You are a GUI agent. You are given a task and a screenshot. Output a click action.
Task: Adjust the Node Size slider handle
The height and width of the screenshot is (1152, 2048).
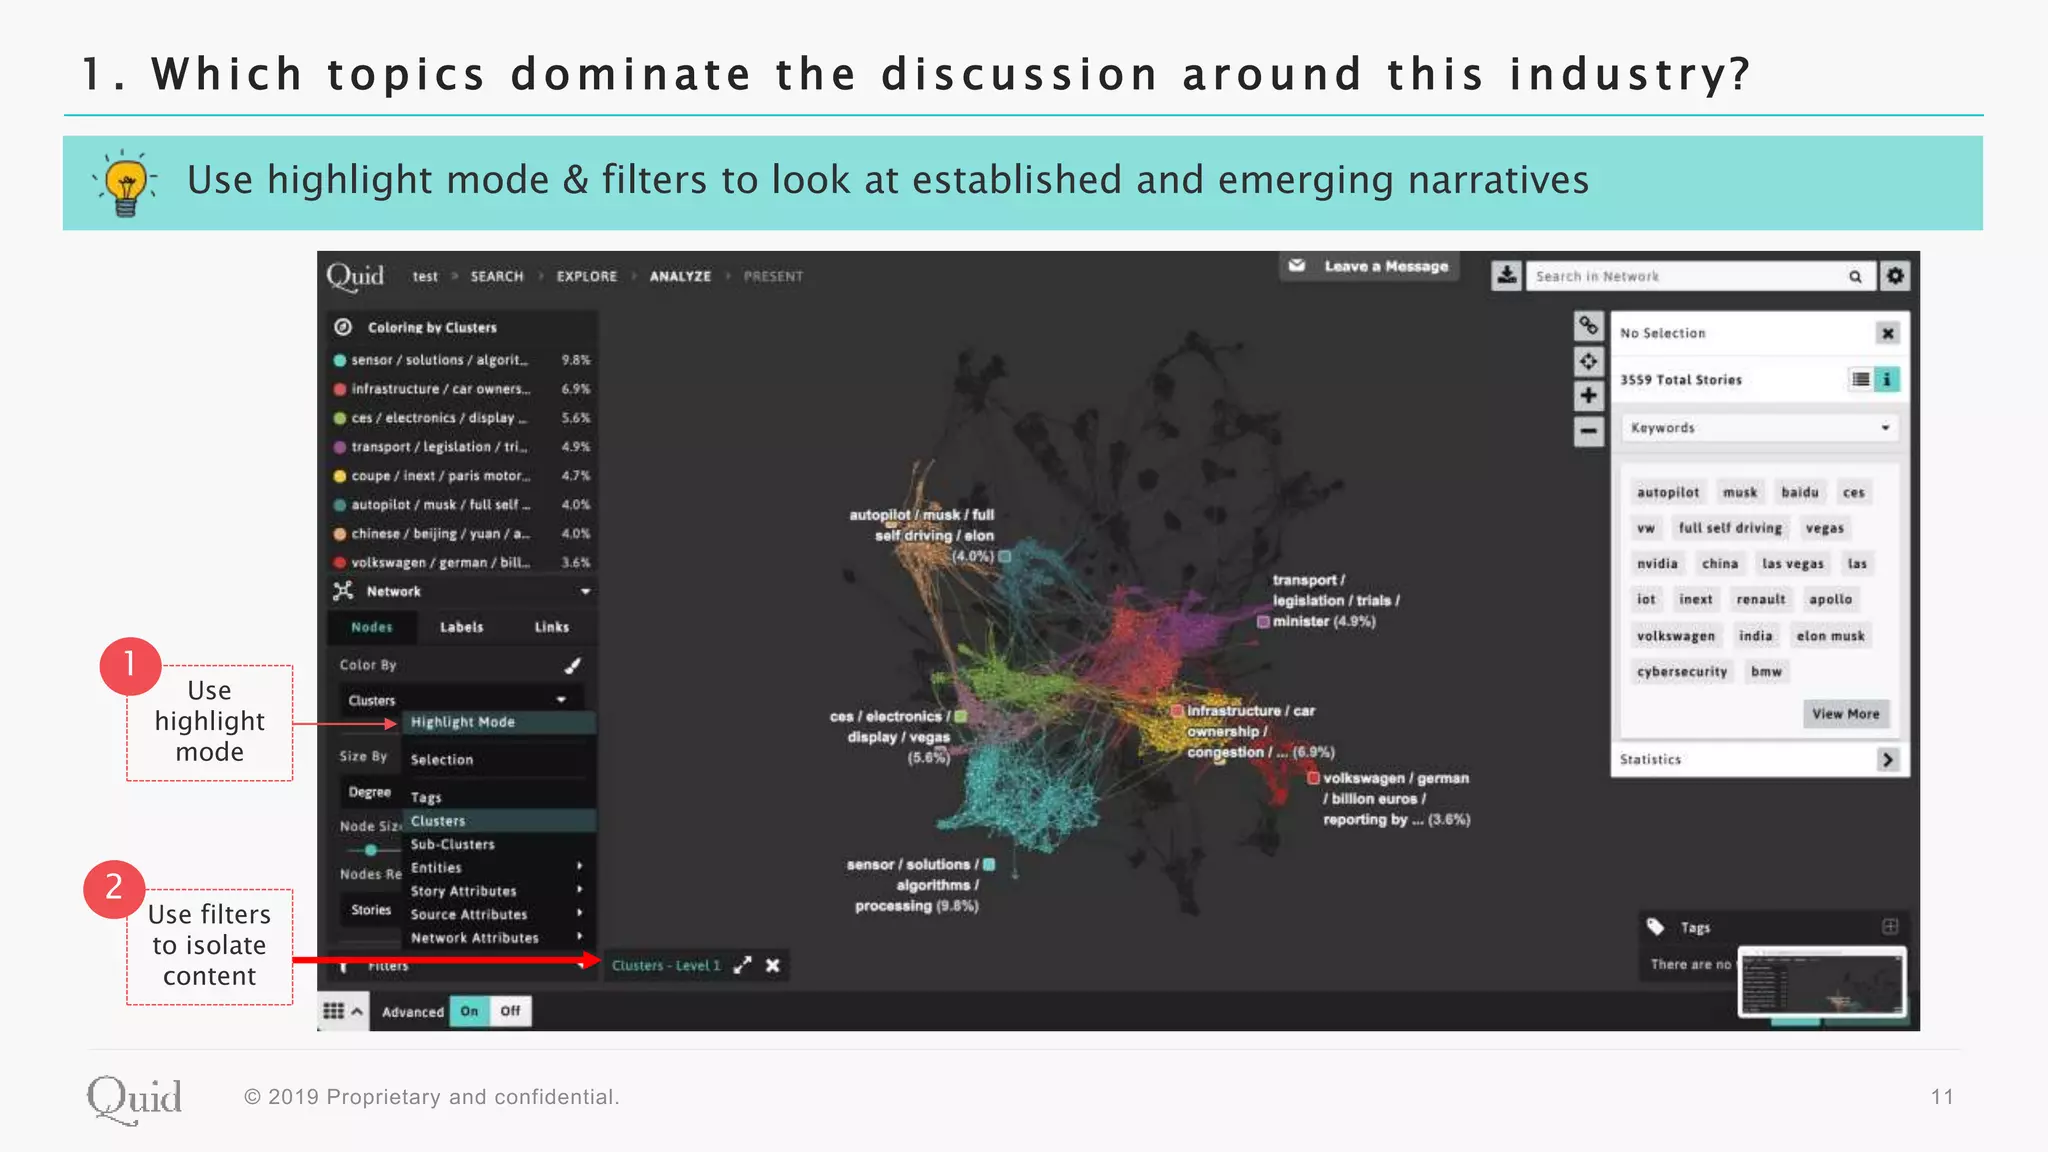pos(370,849)
